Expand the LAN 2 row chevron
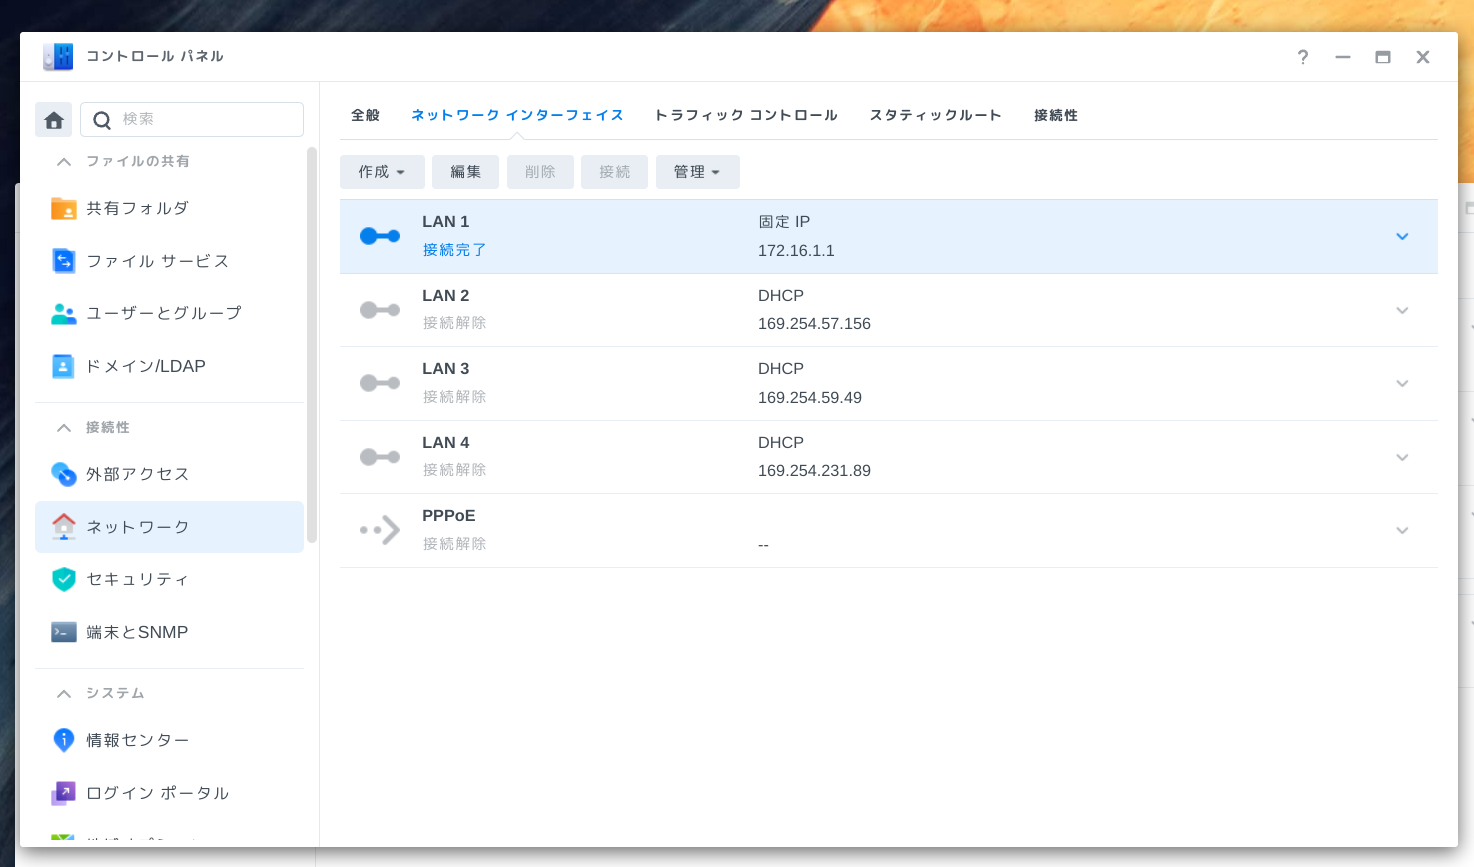This screenshot has height=867, width=1474. point(1402,311)
